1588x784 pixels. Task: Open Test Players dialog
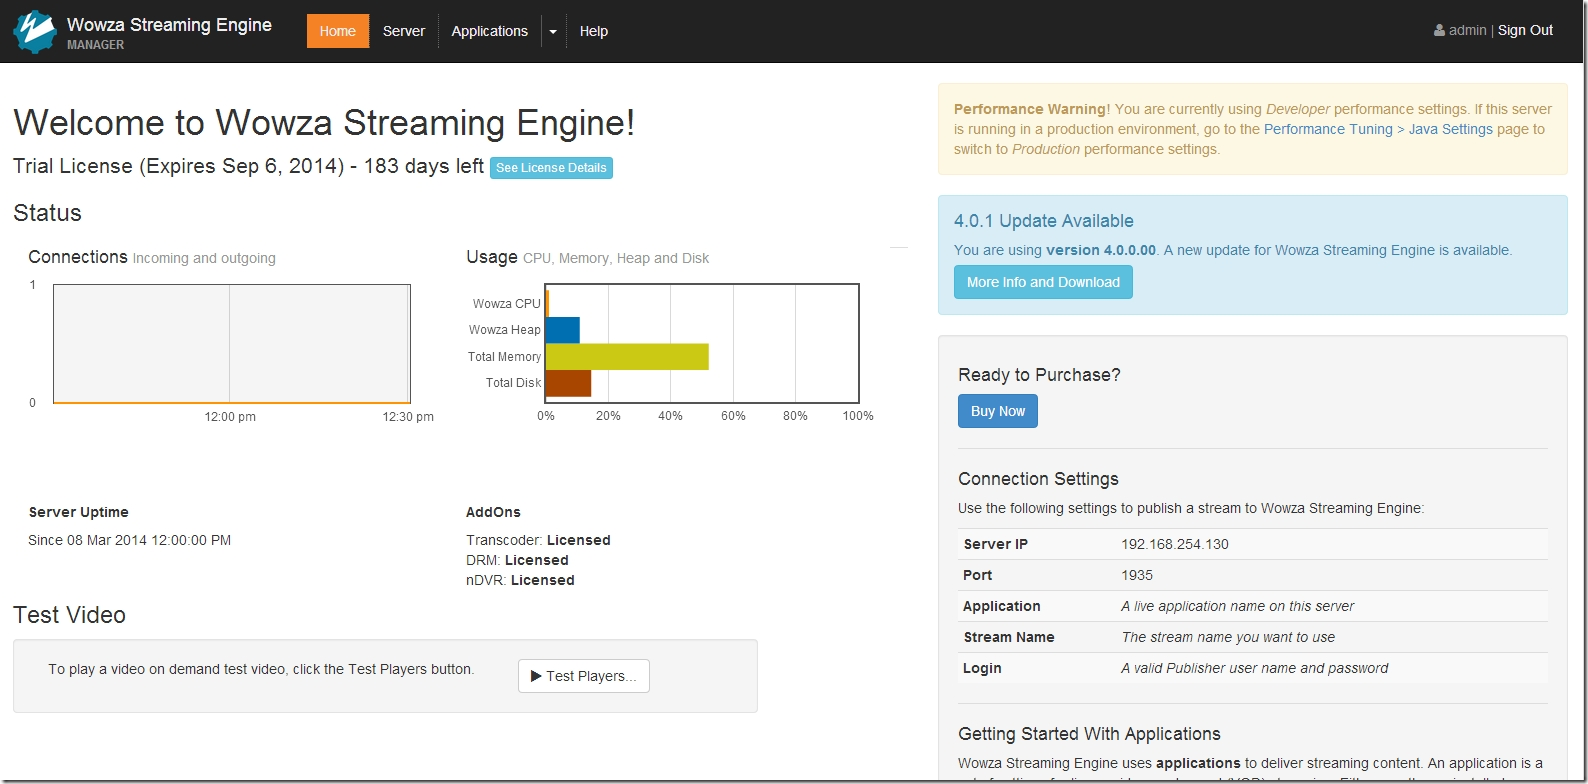coord(584,676)
